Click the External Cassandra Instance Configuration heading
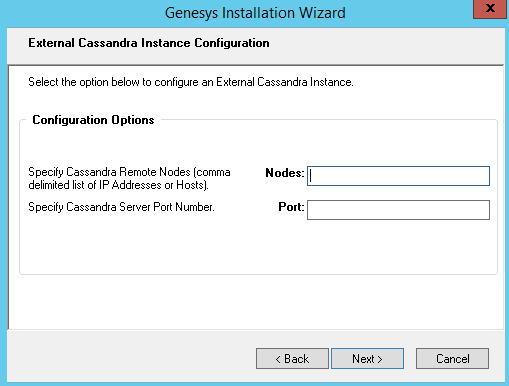 [149, 43]
